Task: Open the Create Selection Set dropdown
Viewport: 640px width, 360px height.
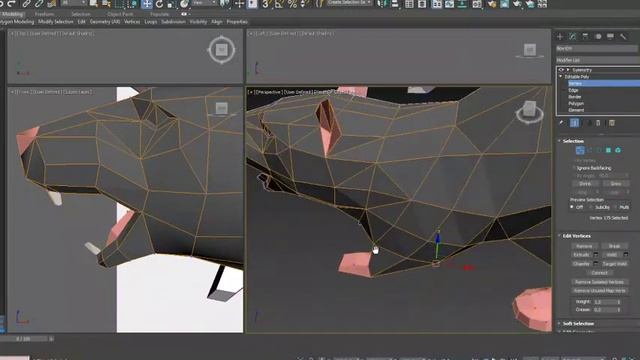Action: 350,3
